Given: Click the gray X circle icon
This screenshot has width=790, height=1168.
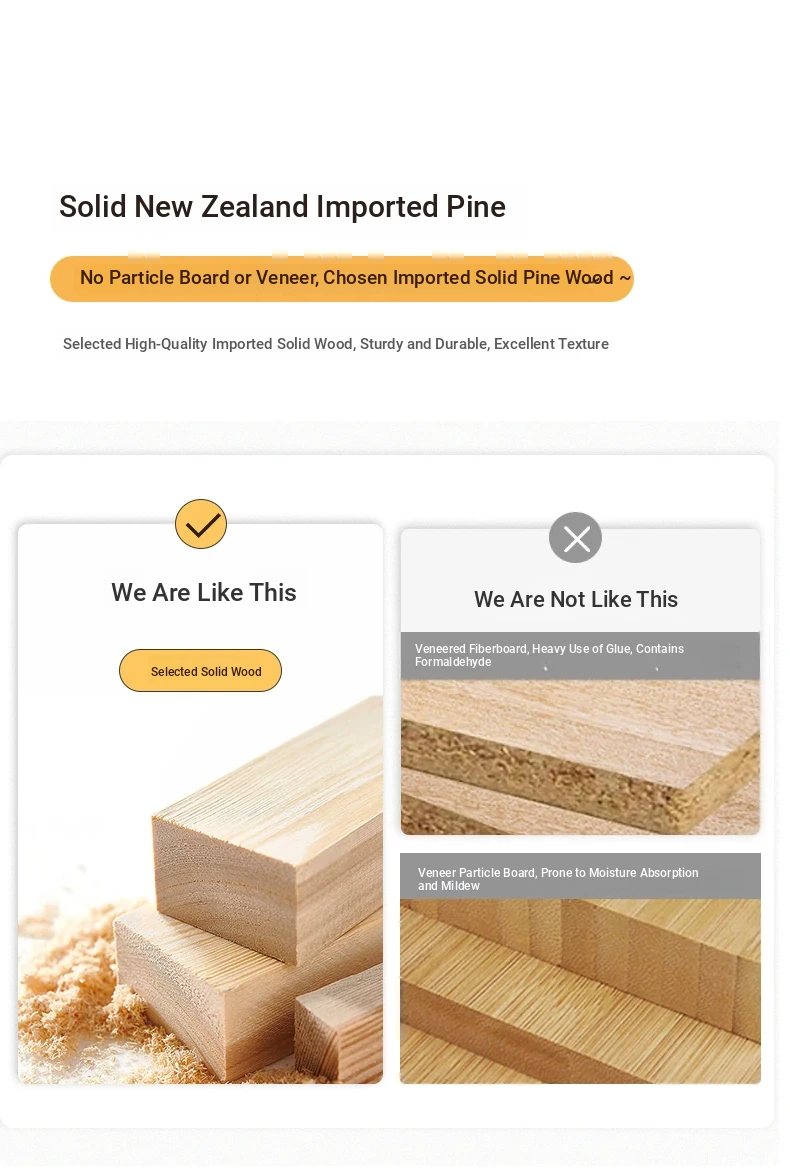Looking at the screenshot, I should tap(576, 538).
